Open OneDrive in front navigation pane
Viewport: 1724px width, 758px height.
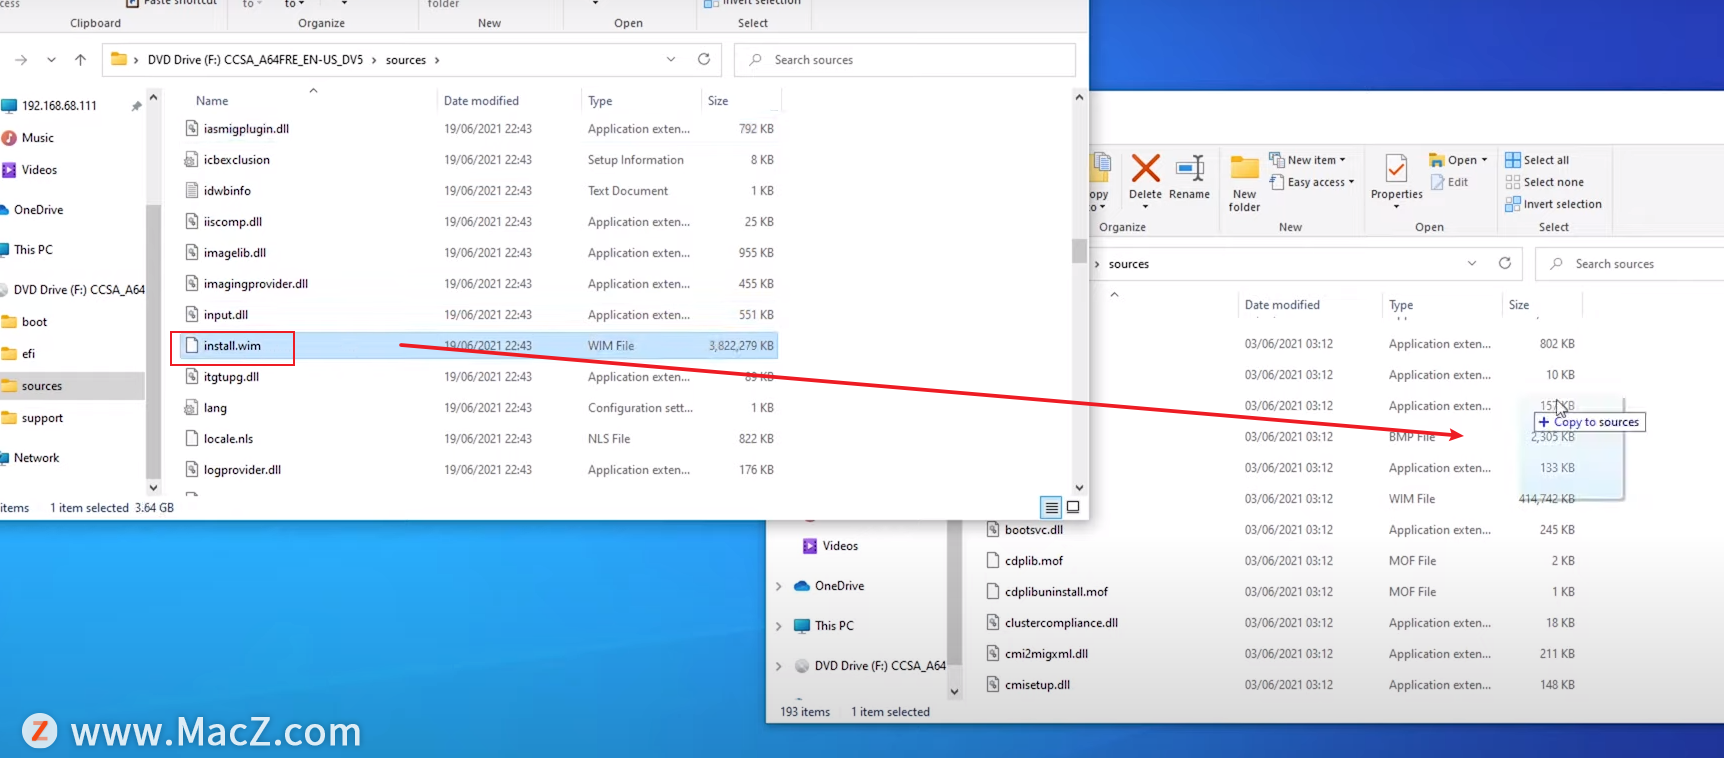pos(38,210)
